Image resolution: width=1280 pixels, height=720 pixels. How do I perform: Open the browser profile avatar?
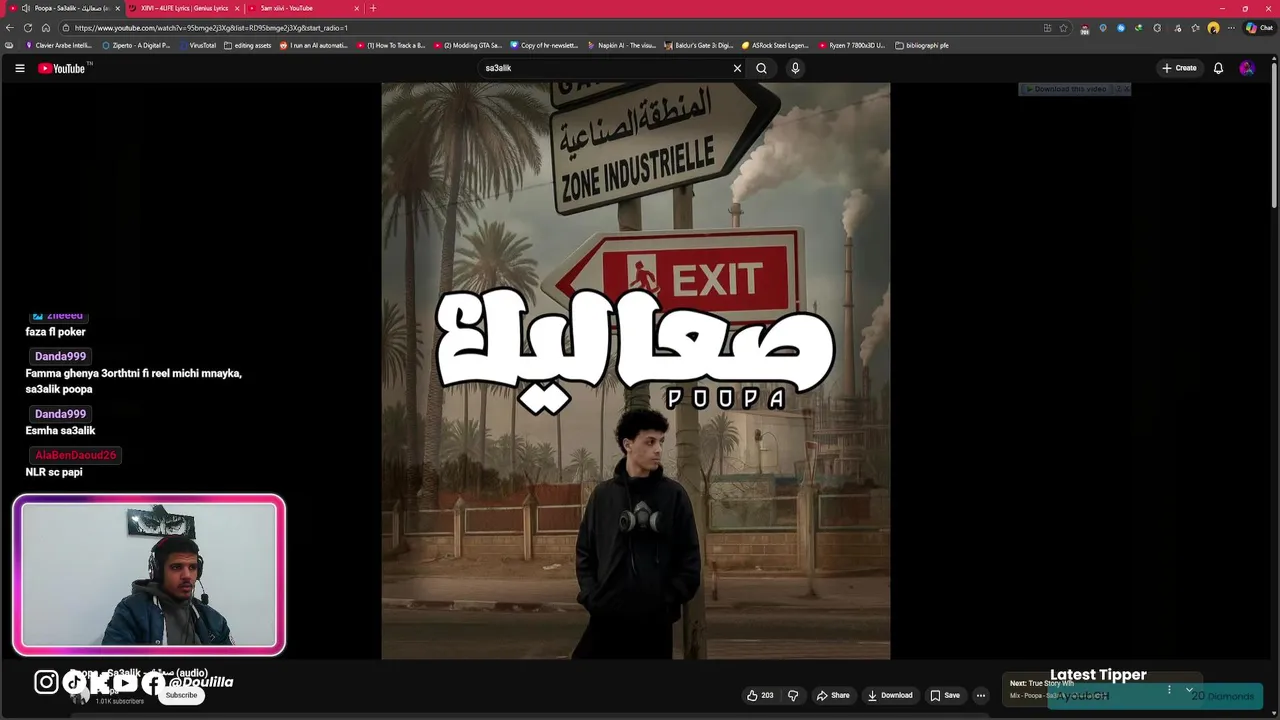pos(1213,28)
